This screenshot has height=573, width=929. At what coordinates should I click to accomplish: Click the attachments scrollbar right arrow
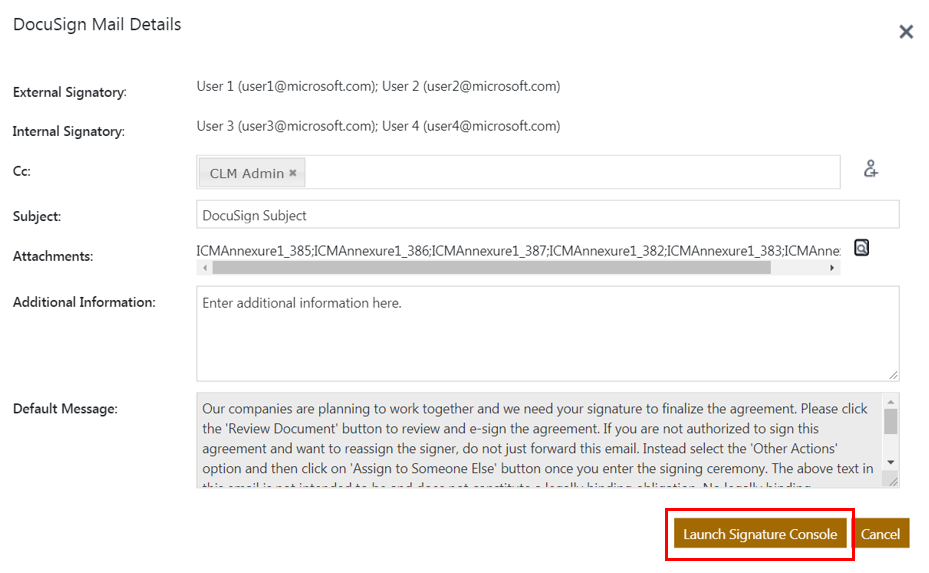832,268
